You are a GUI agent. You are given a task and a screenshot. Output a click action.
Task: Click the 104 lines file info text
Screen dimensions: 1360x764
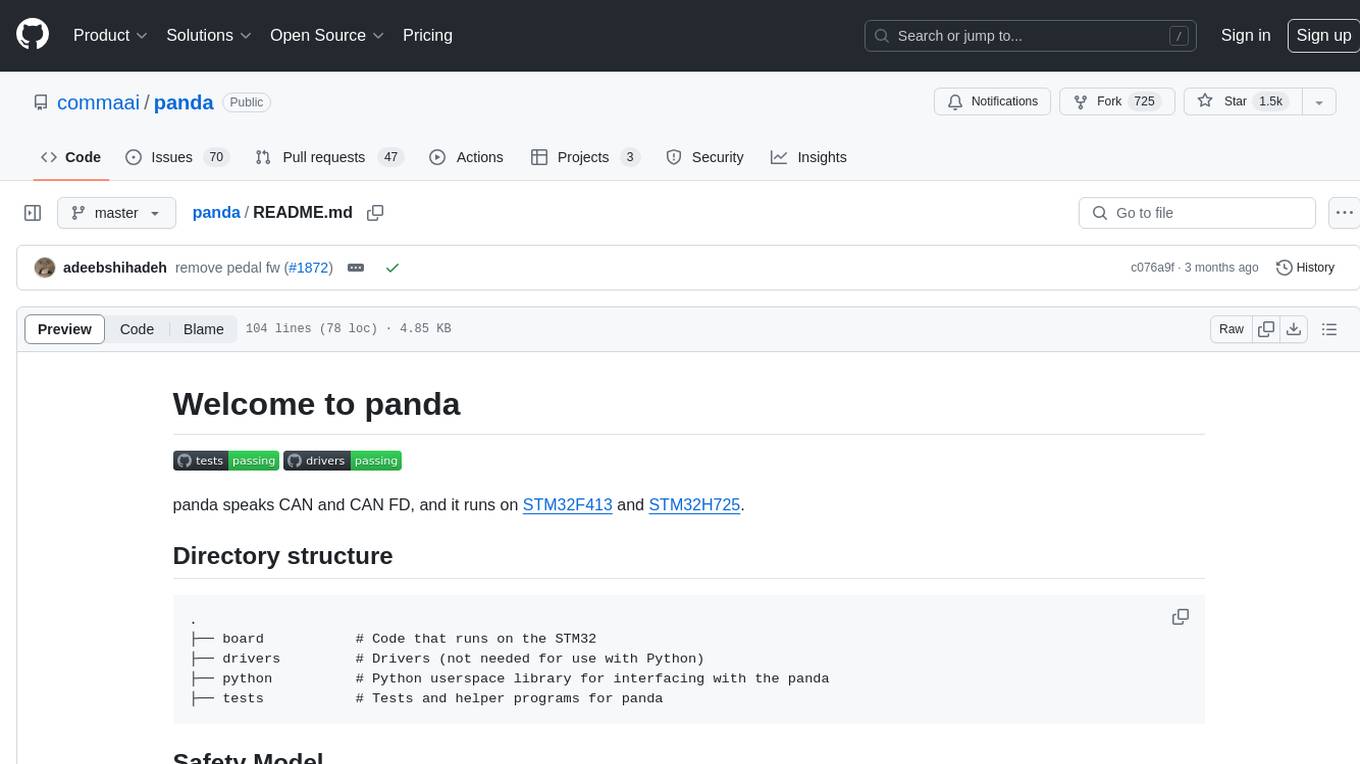click(x=348, y=329)
